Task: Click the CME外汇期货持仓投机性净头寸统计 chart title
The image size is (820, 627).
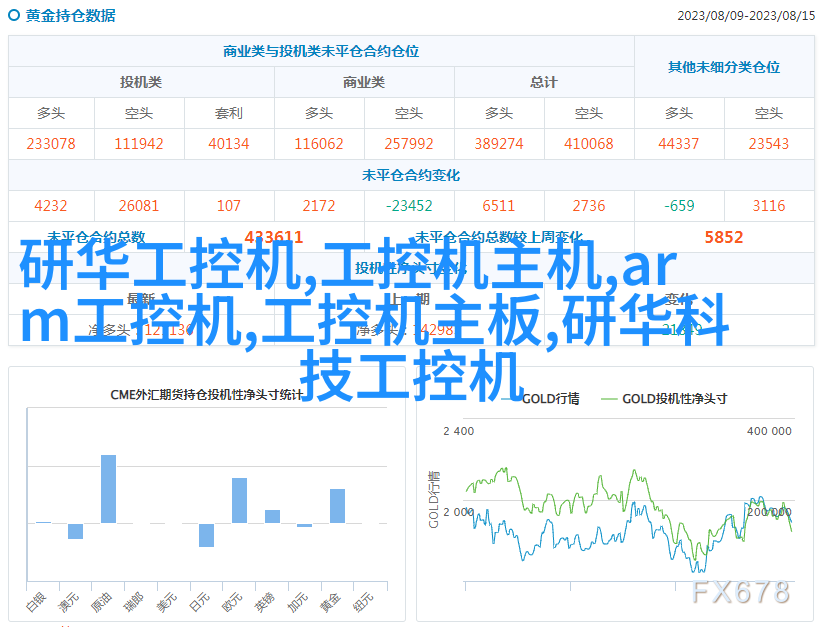Action: tap(207, 395)
